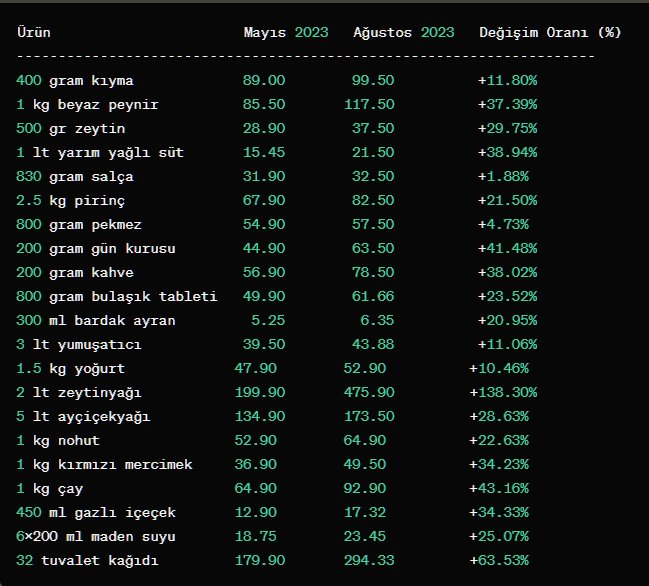Select the +138.30% change for zeytinyağı

click(x=503, y=392)
